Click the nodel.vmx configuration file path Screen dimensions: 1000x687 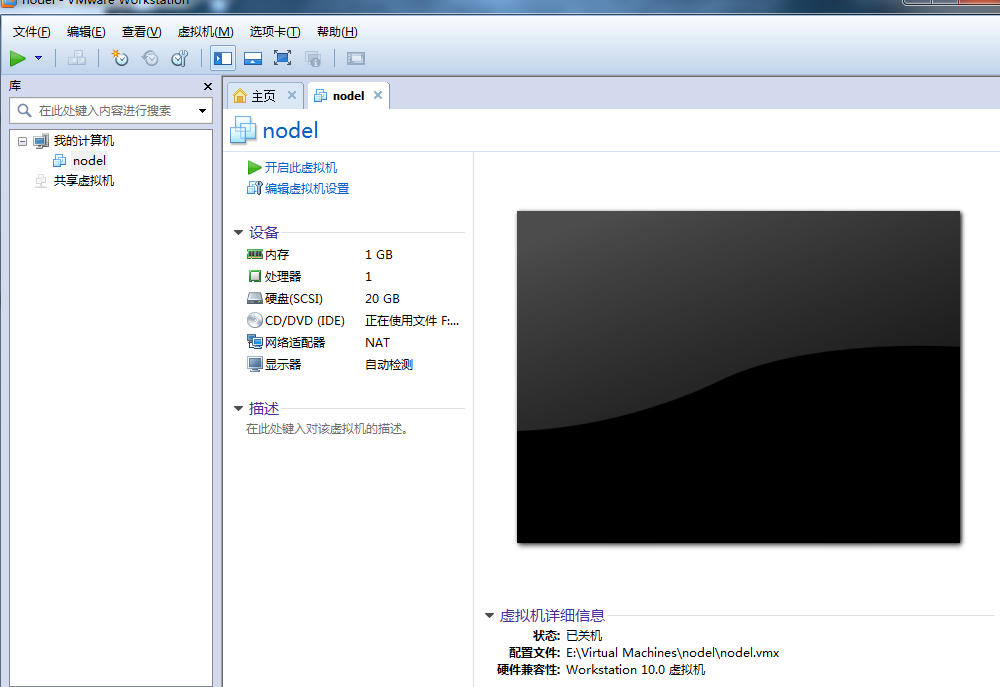(672, 653)
